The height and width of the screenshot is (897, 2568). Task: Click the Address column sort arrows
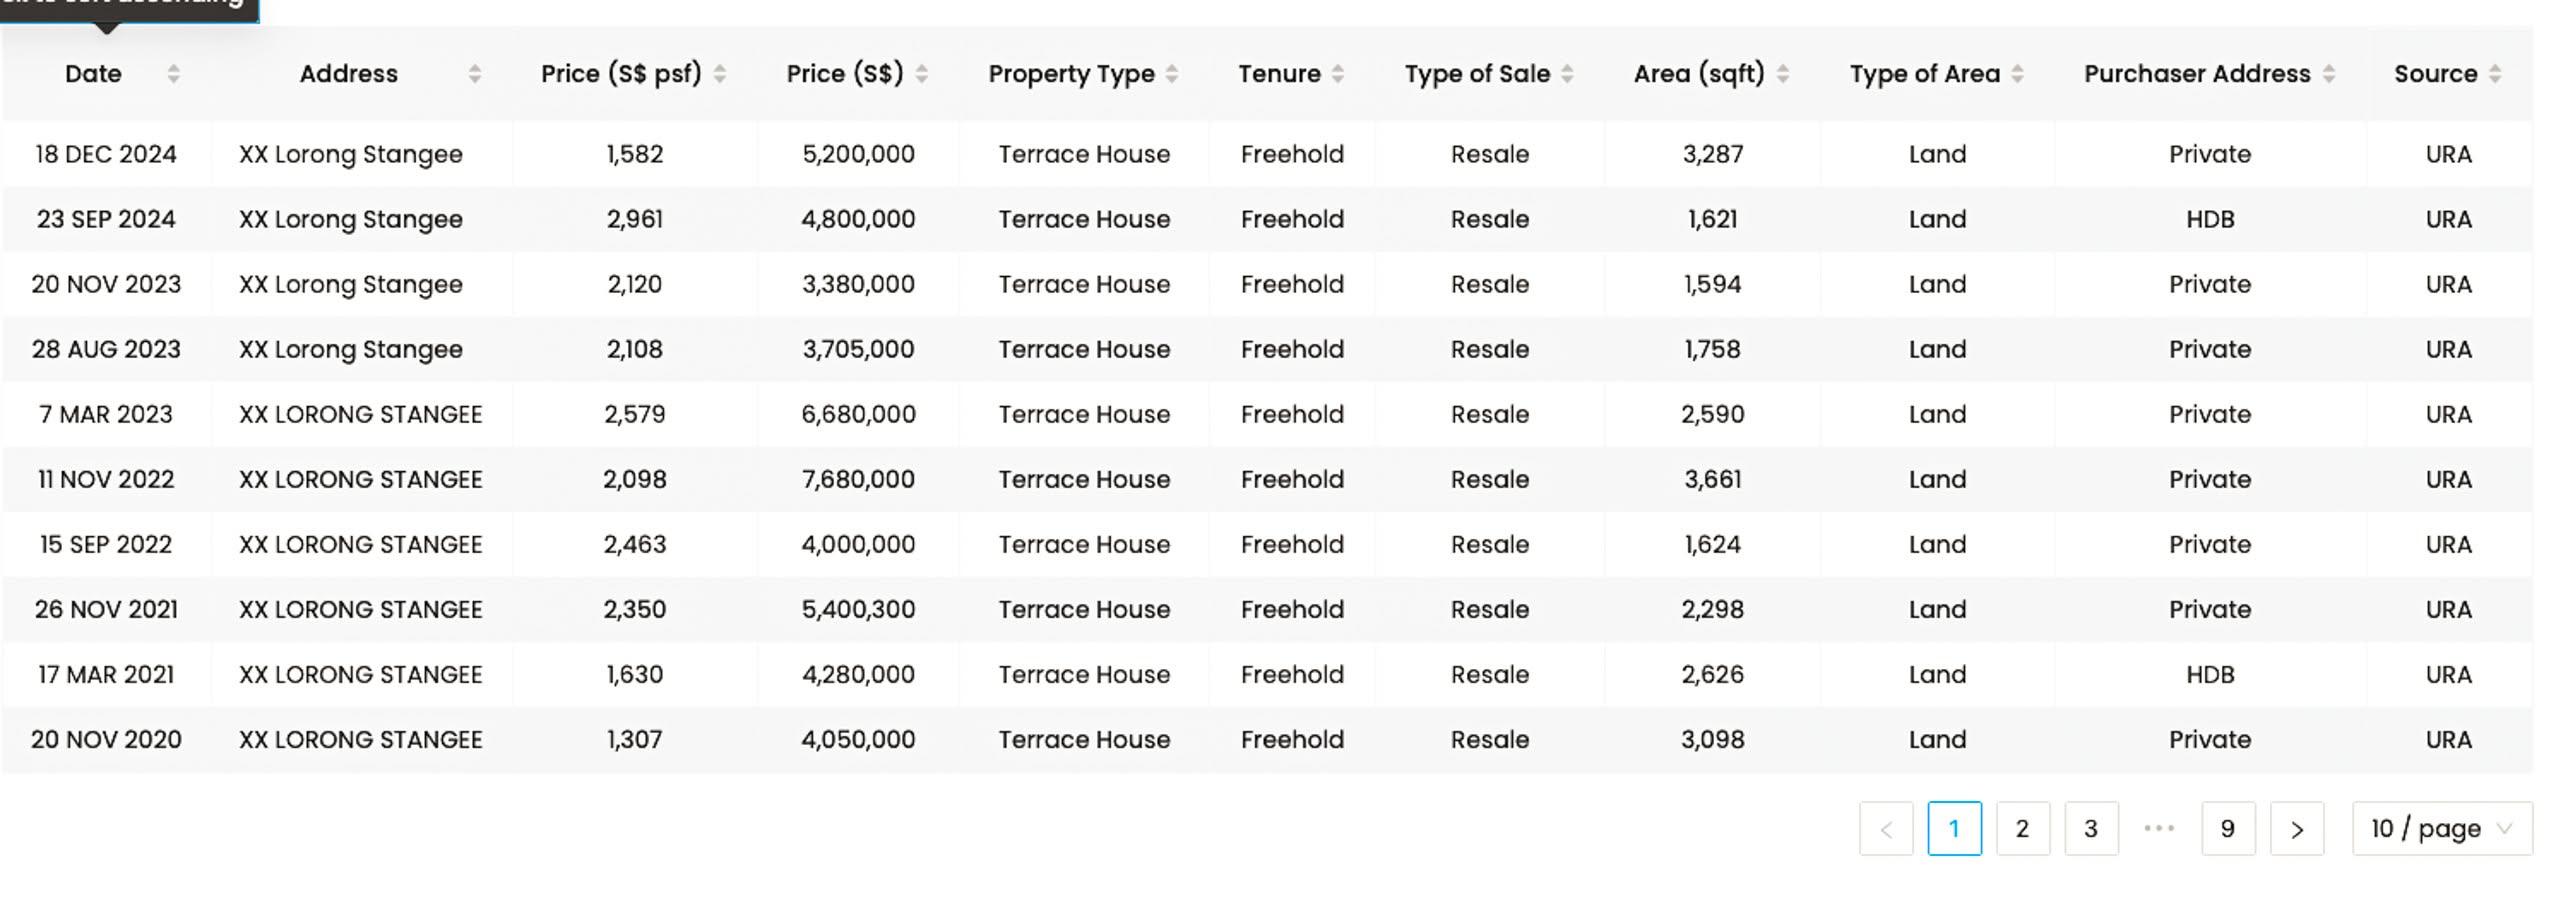tap(475, 74)
